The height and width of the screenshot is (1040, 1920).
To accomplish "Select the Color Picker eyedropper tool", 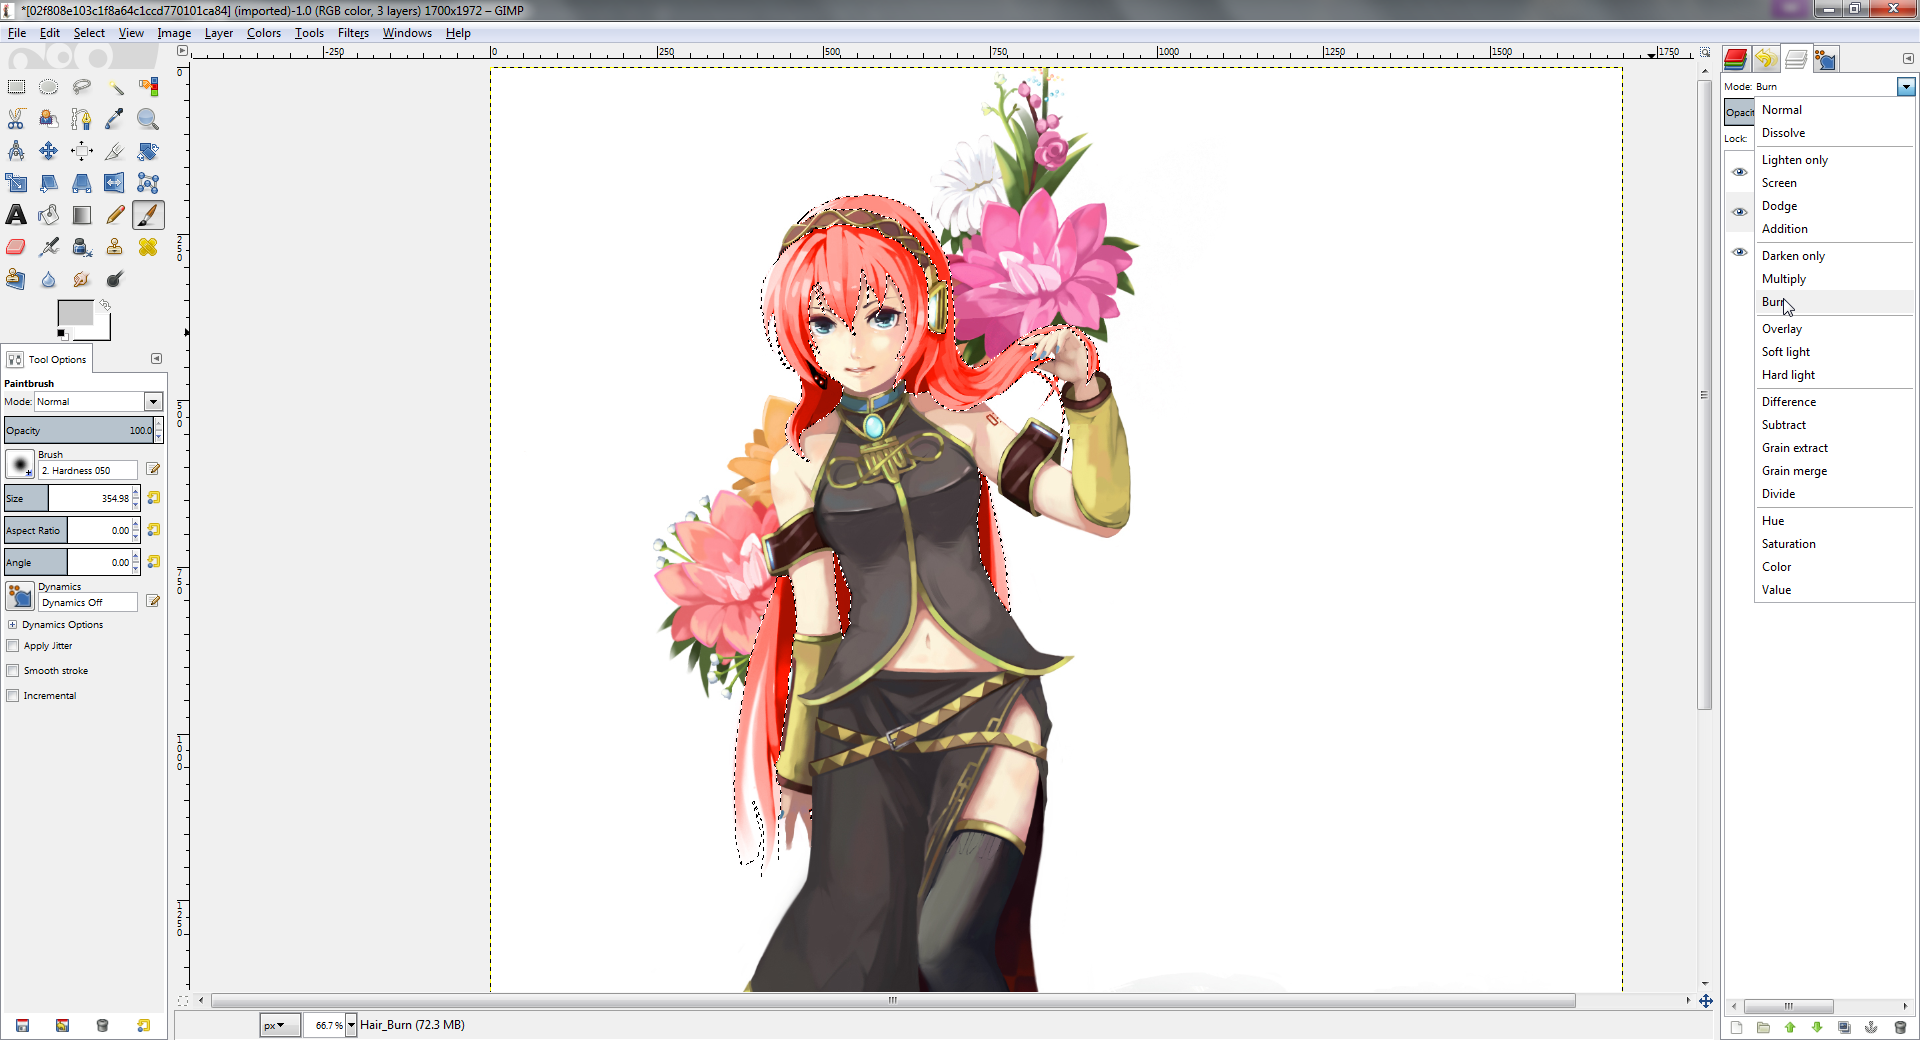I will pos(115,119).
